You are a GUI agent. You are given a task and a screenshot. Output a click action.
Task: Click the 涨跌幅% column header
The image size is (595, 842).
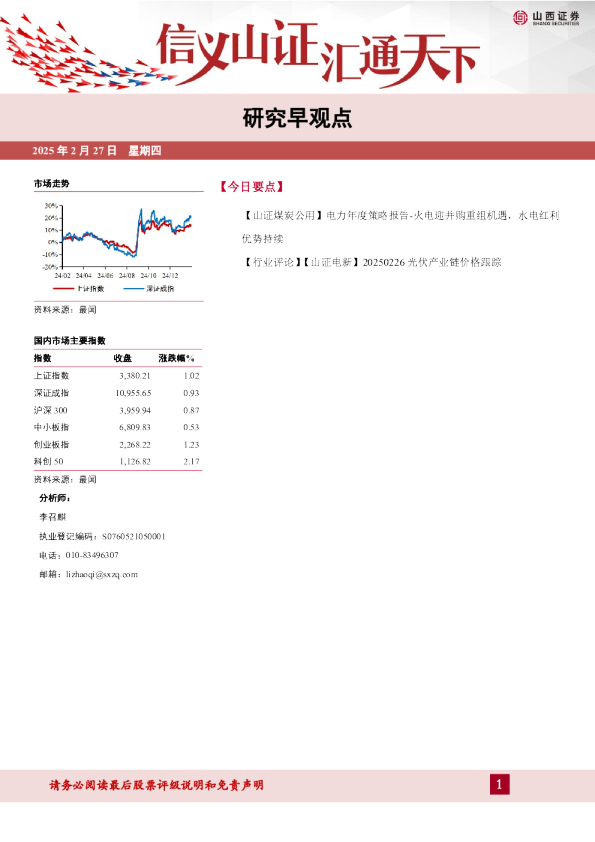176,358
